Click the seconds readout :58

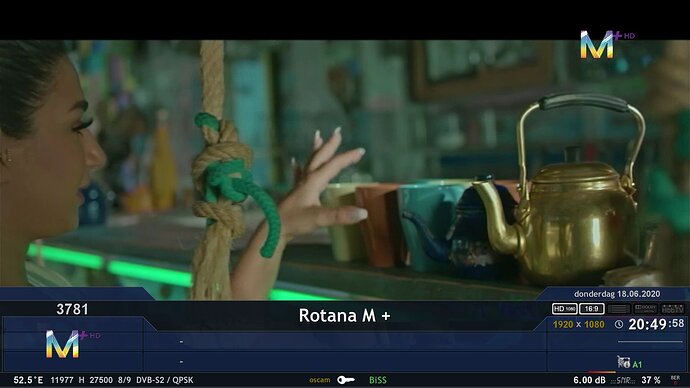[x=676, y=323]
